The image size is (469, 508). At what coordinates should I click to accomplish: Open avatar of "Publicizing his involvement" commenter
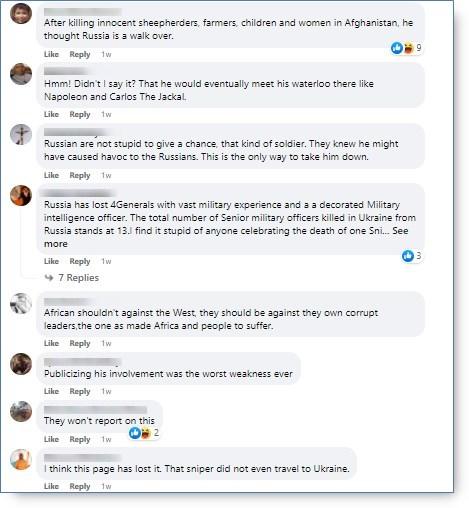(x=21, y=364)
